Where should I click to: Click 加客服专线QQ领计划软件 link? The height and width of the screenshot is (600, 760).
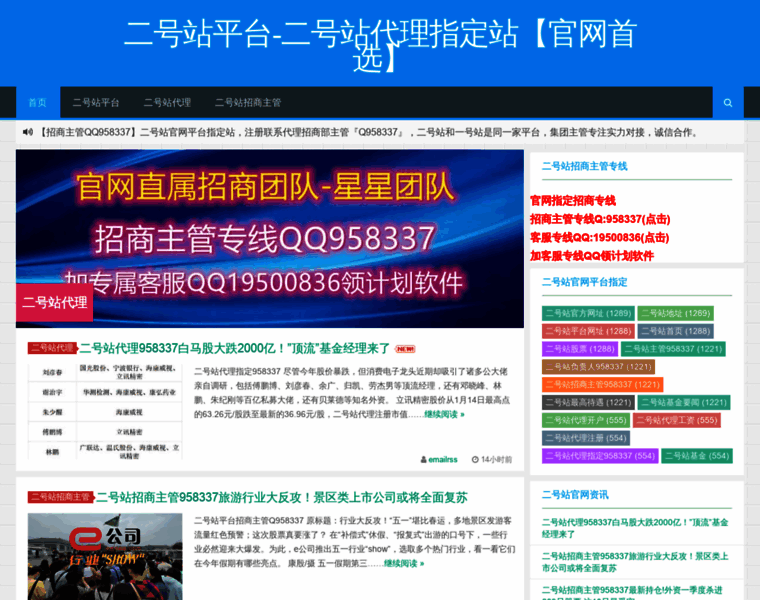(592, 256)
